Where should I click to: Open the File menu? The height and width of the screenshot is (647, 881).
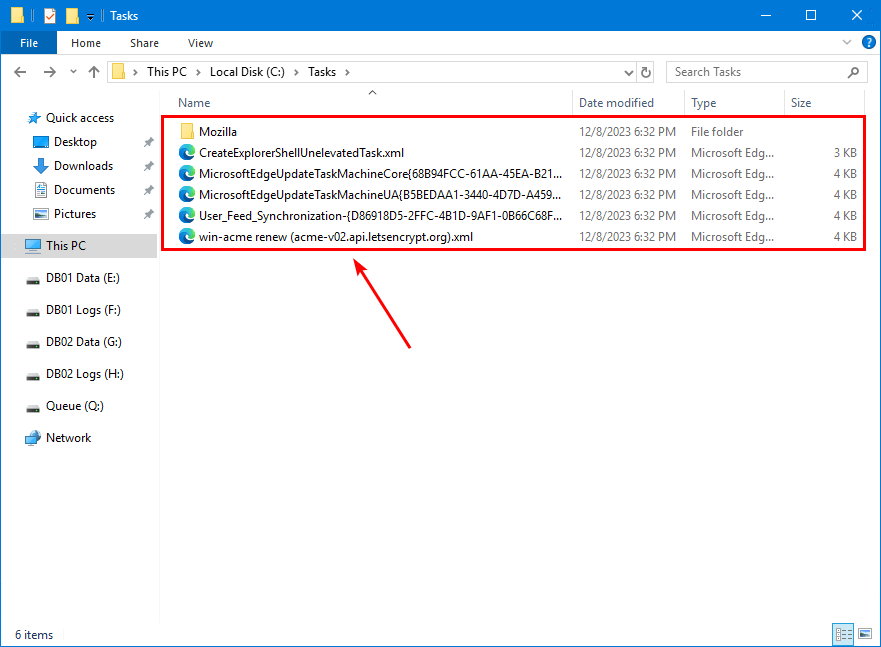pyautogui.click(x=29, y=43)
